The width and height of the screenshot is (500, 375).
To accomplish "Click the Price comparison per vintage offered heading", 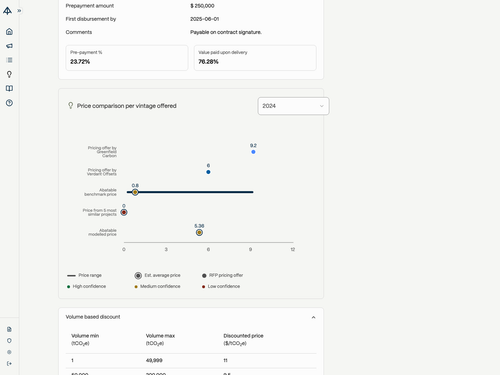I will click(x=127, y=106).
